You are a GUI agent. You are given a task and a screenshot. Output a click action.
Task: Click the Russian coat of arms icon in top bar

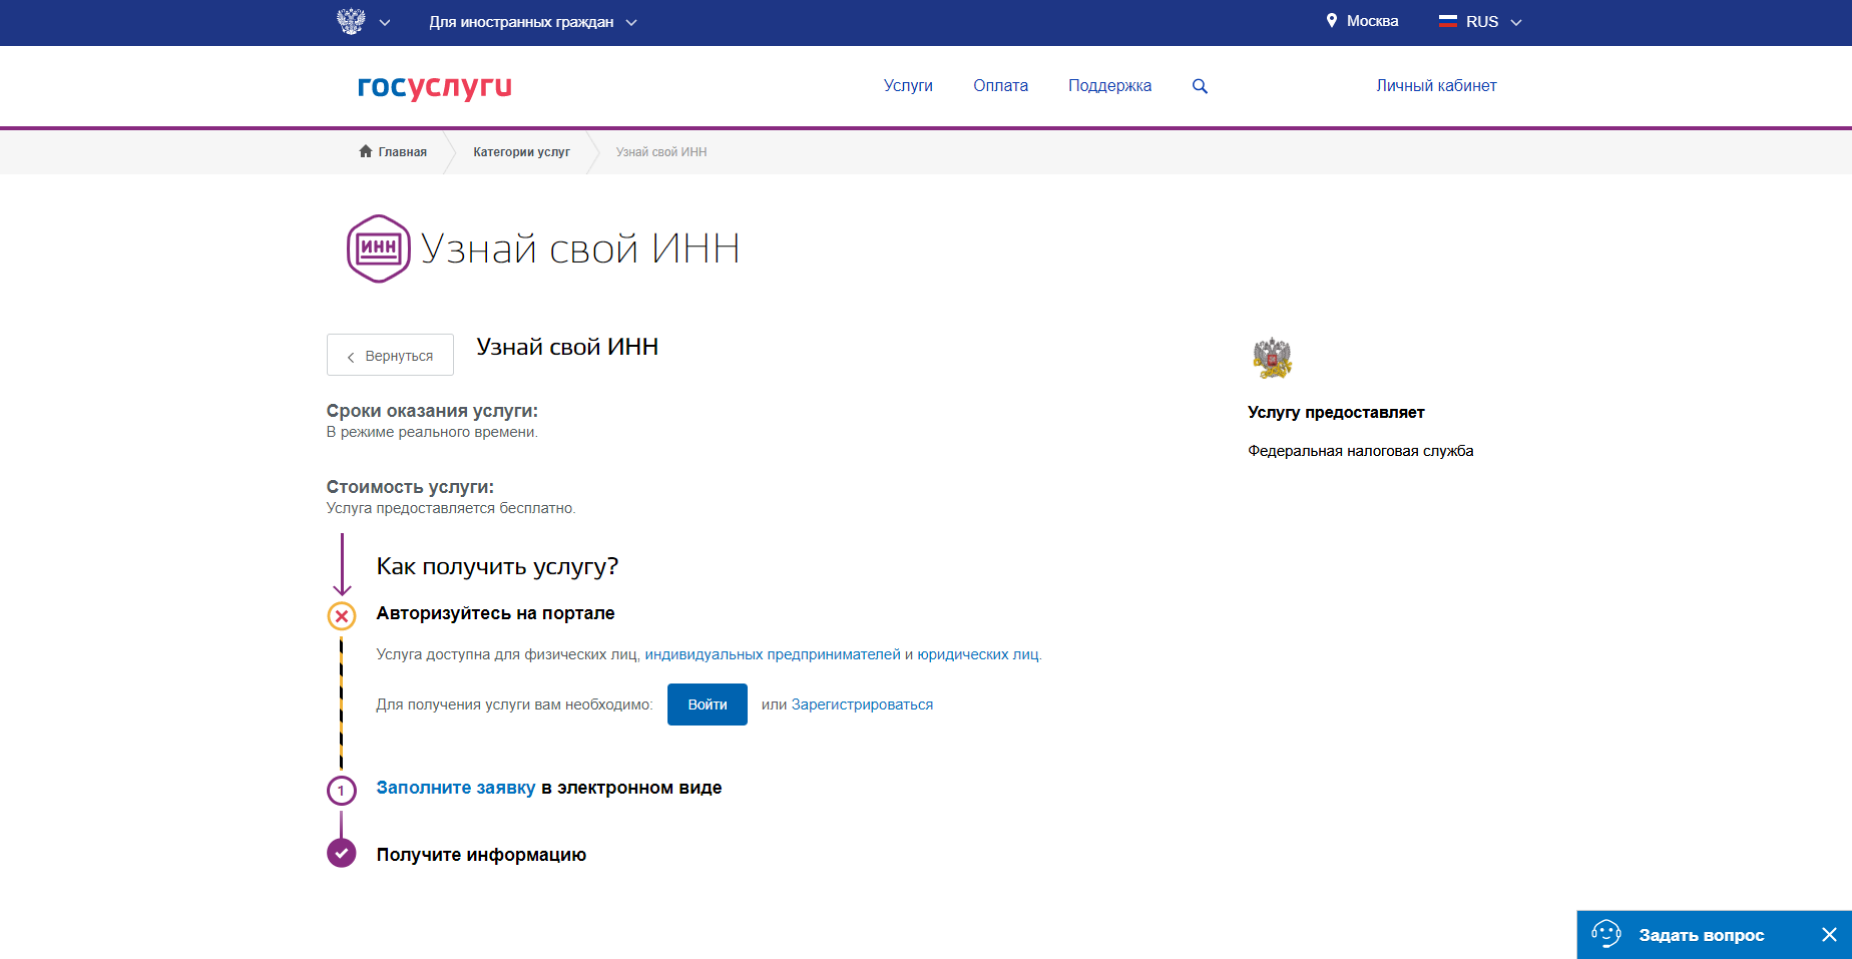pyautogui.click(x=351, y=21)
